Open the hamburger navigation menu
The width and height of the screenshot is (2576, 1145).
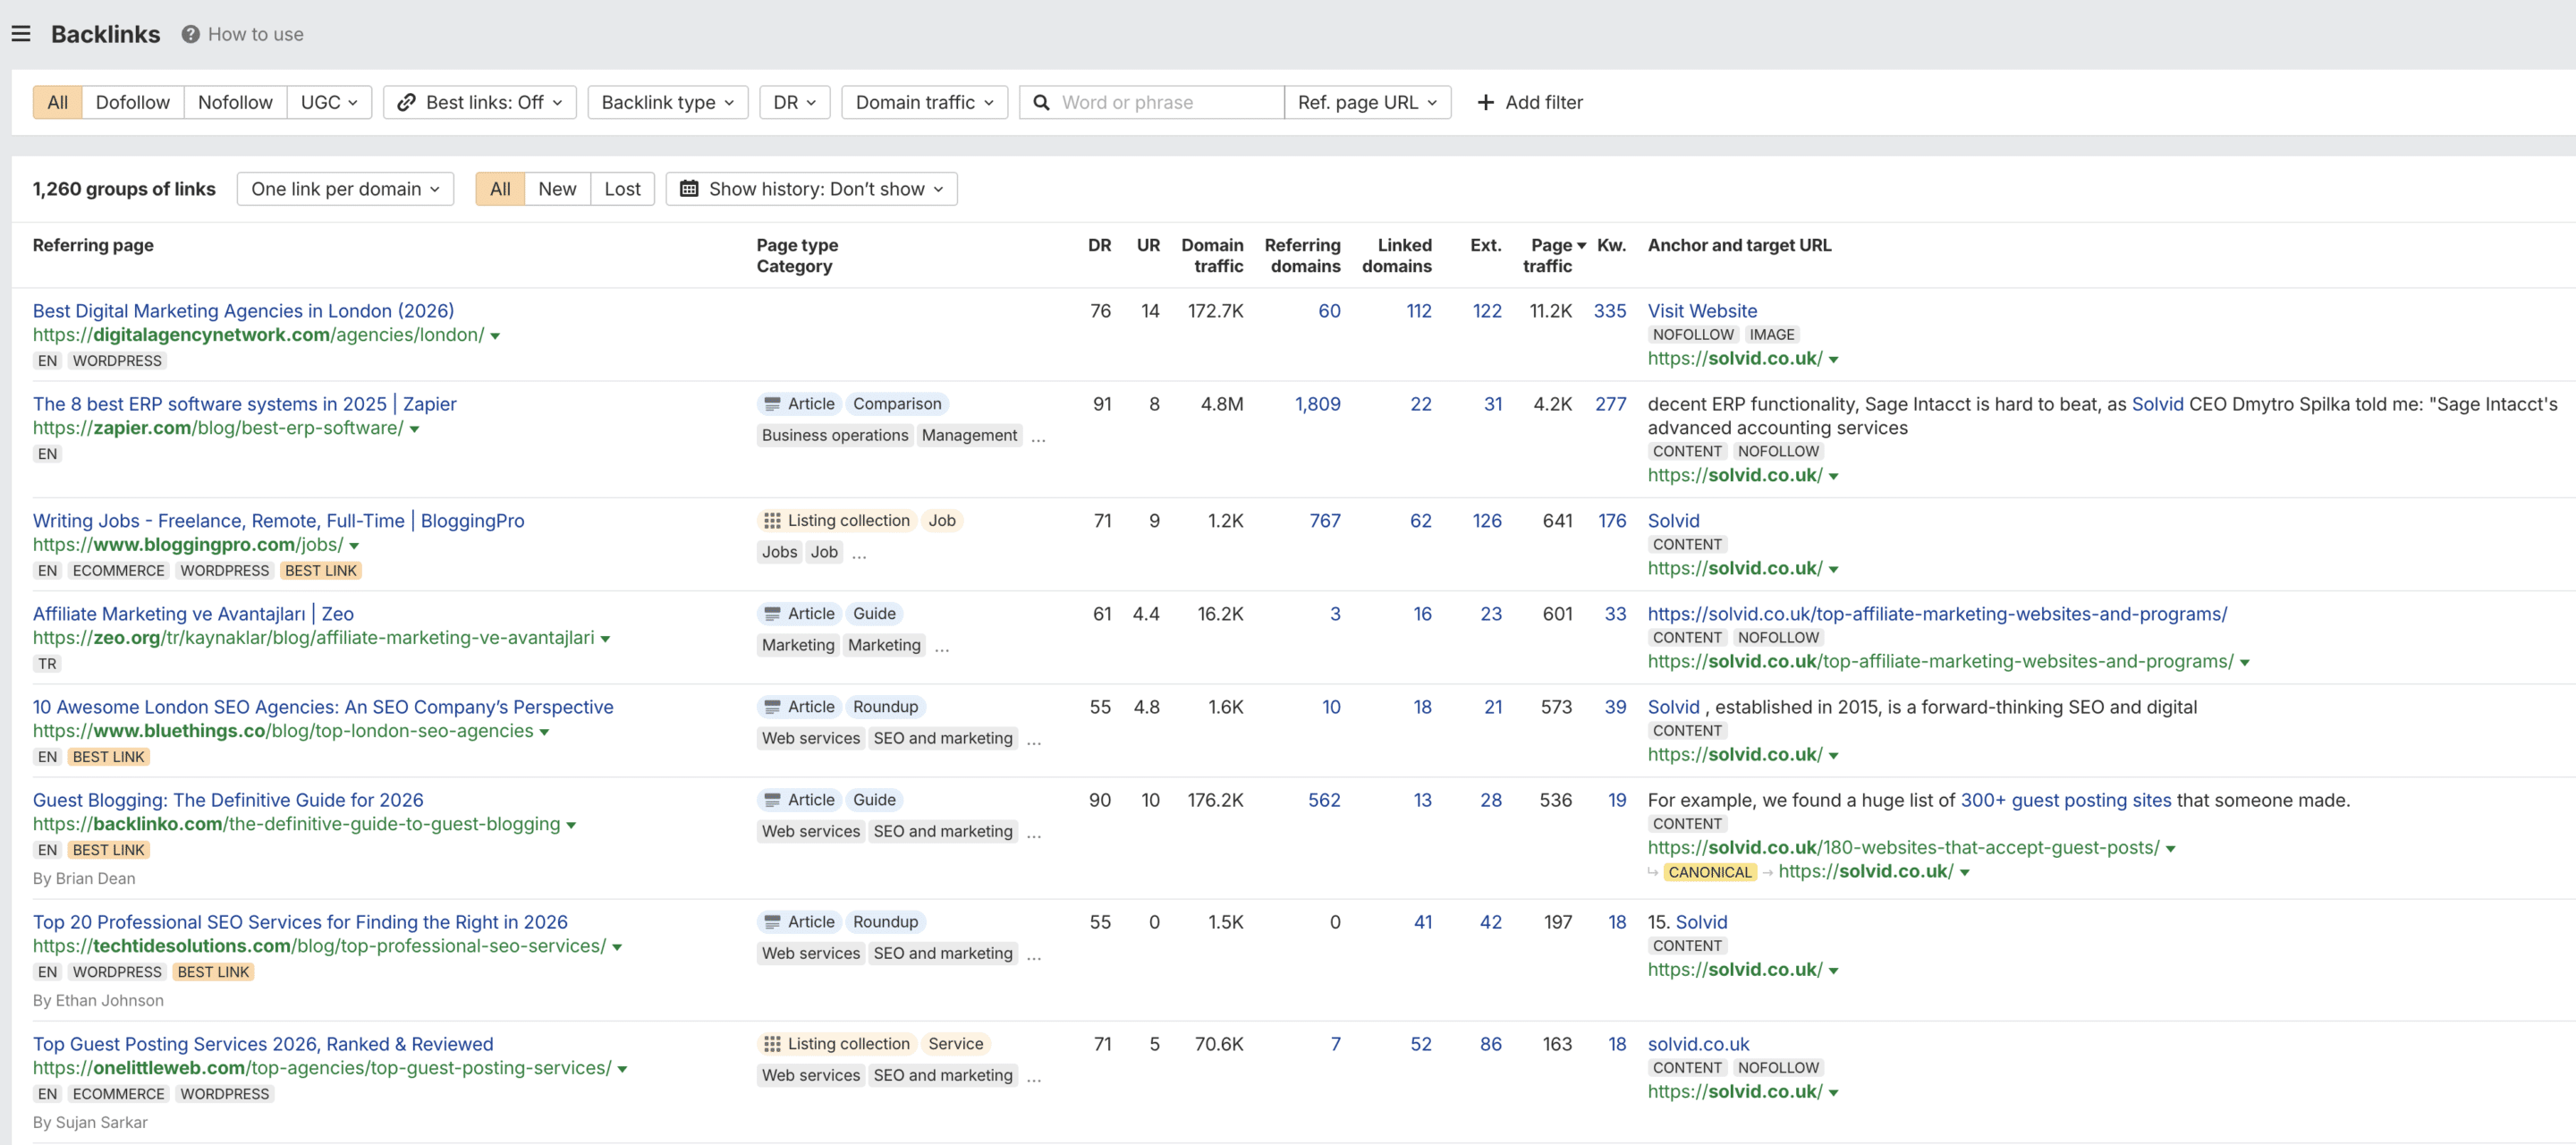[x=21, y=34]
